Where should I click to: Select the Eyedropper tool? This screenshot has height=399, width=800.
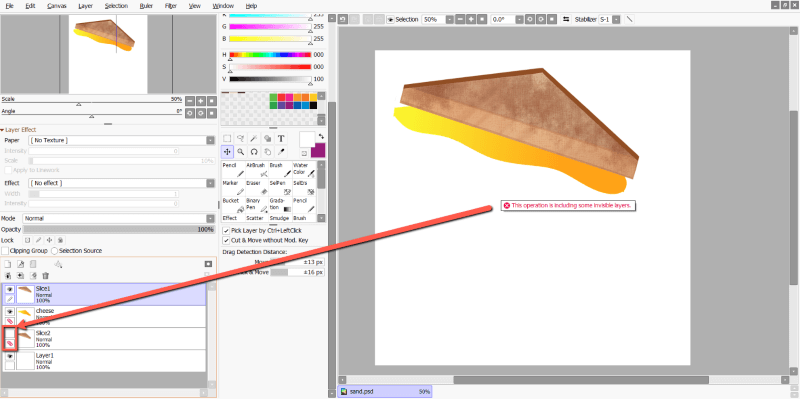click(x=281, y=152)
